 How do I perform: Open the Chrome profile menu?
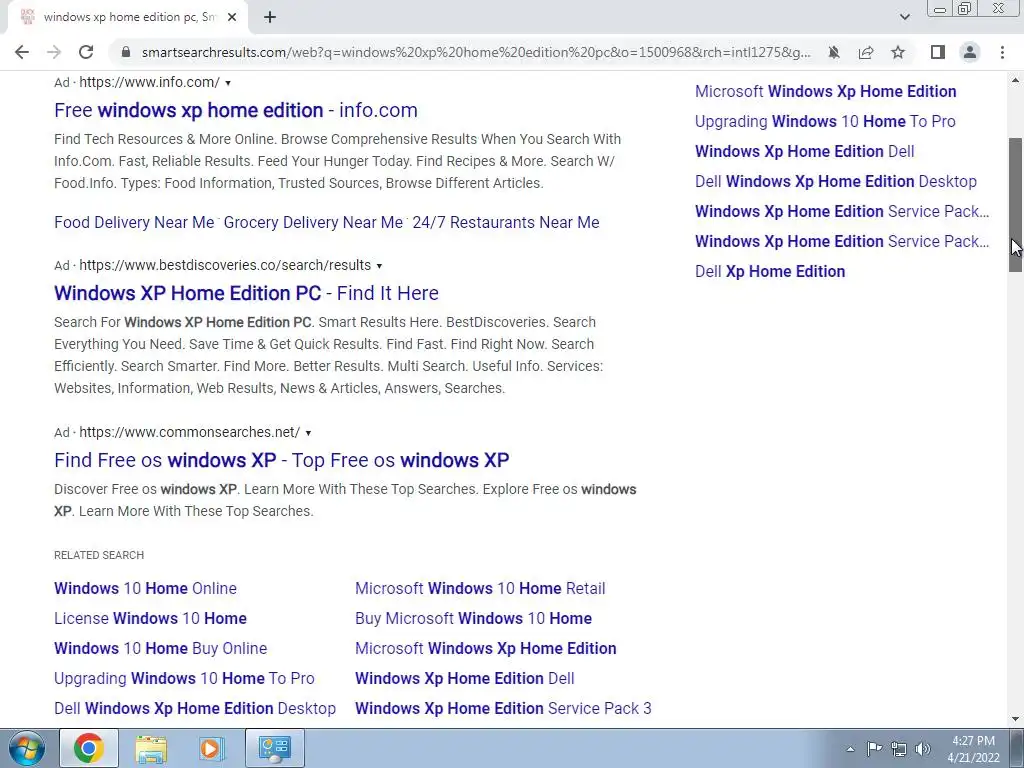[970, 52]
